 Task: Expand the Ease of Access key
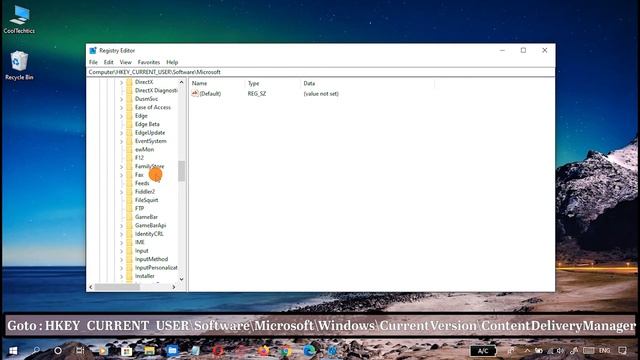[121, 108]
